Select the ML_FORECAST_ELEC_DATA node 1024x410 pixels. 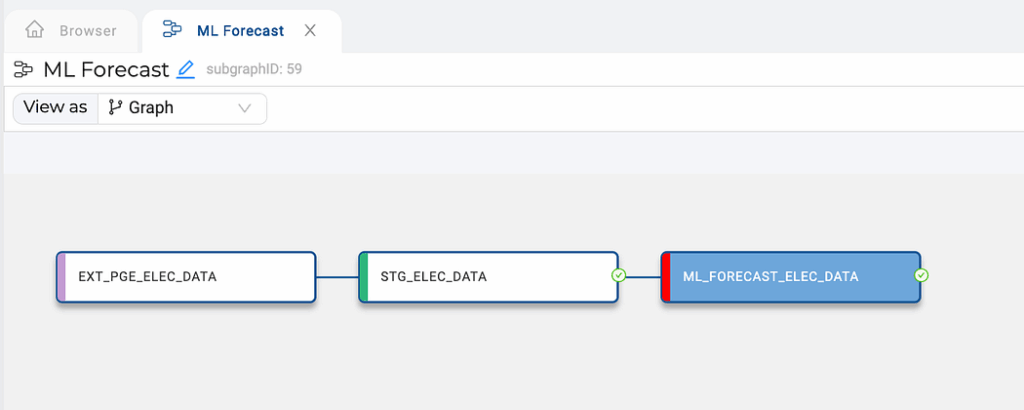tap(791, 277)
